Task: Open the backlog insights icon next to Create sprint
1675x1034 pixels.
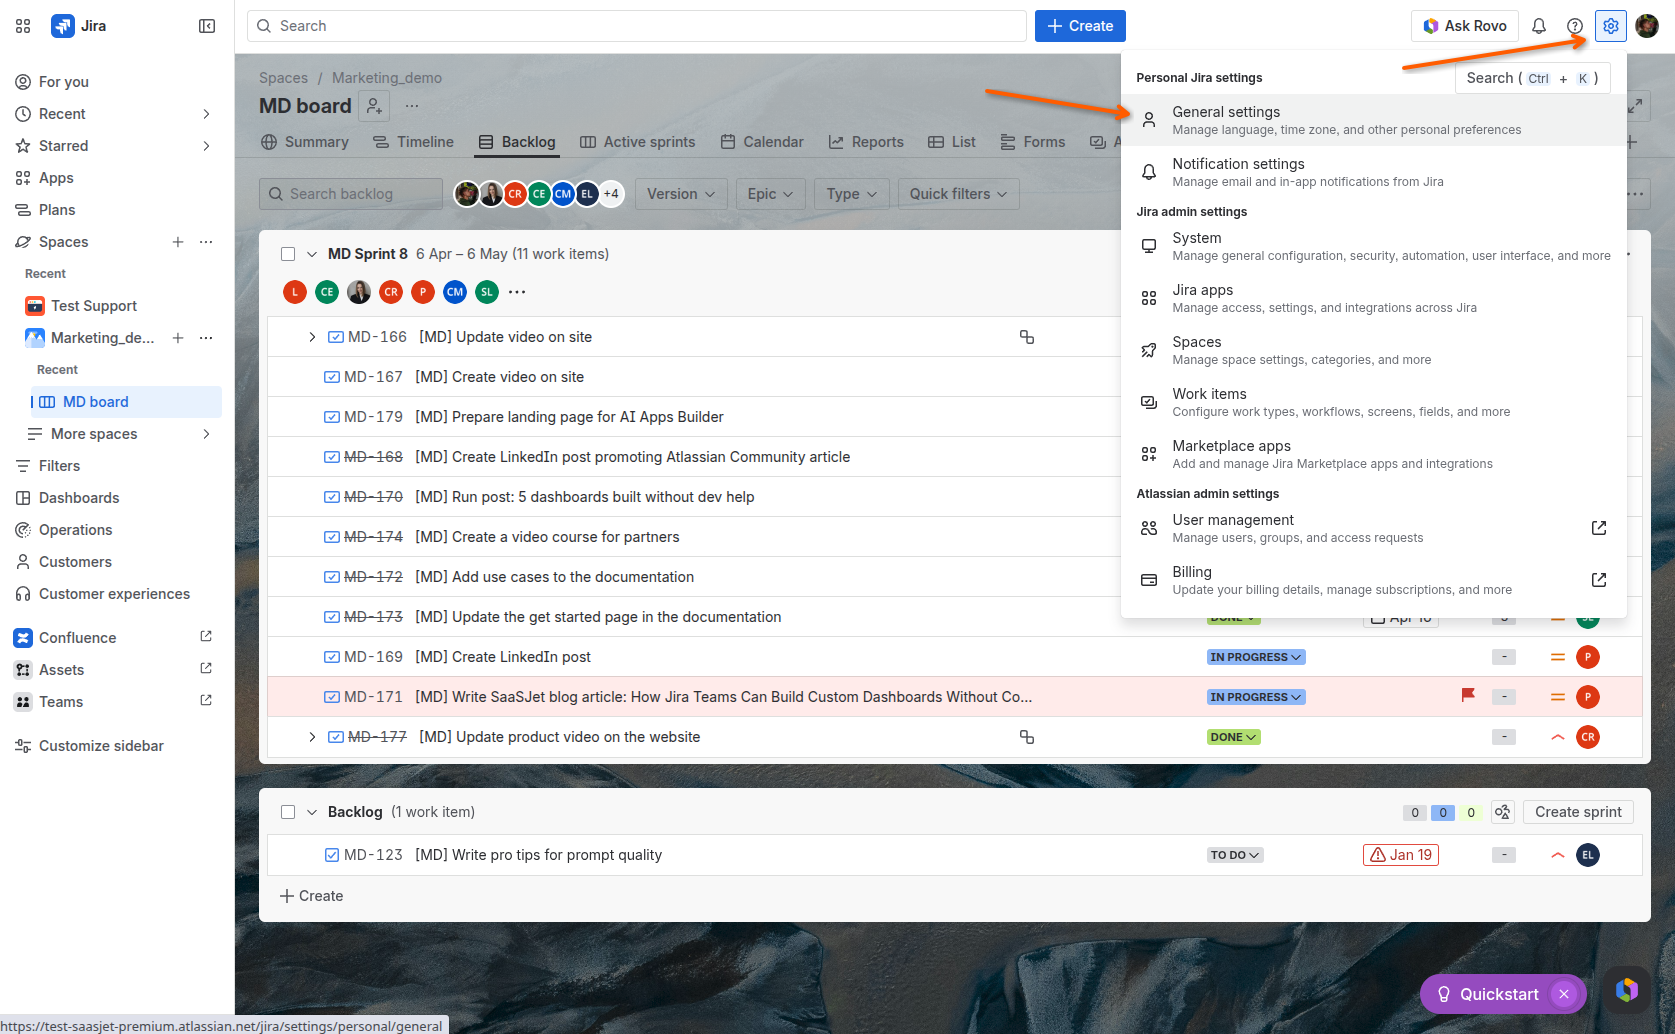Action: tap(1503, 812)
